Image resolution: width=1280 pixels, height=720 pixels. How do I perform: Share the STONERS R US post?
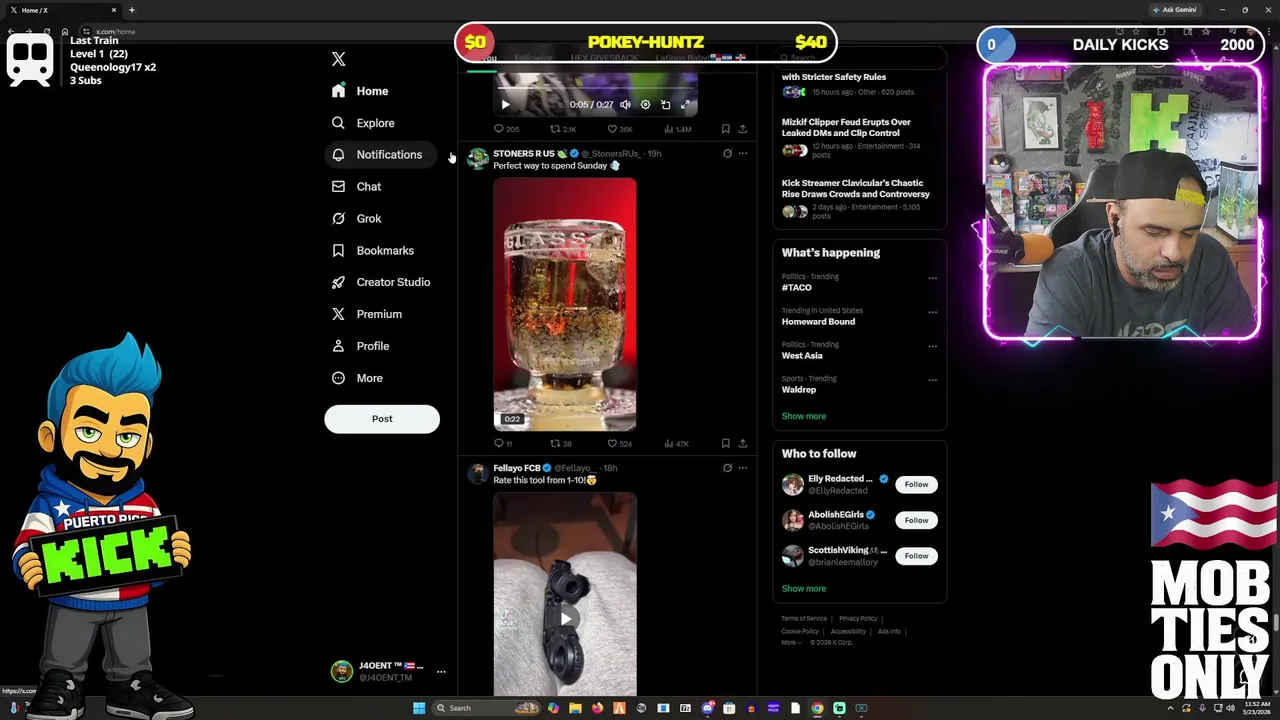(742, 443)
